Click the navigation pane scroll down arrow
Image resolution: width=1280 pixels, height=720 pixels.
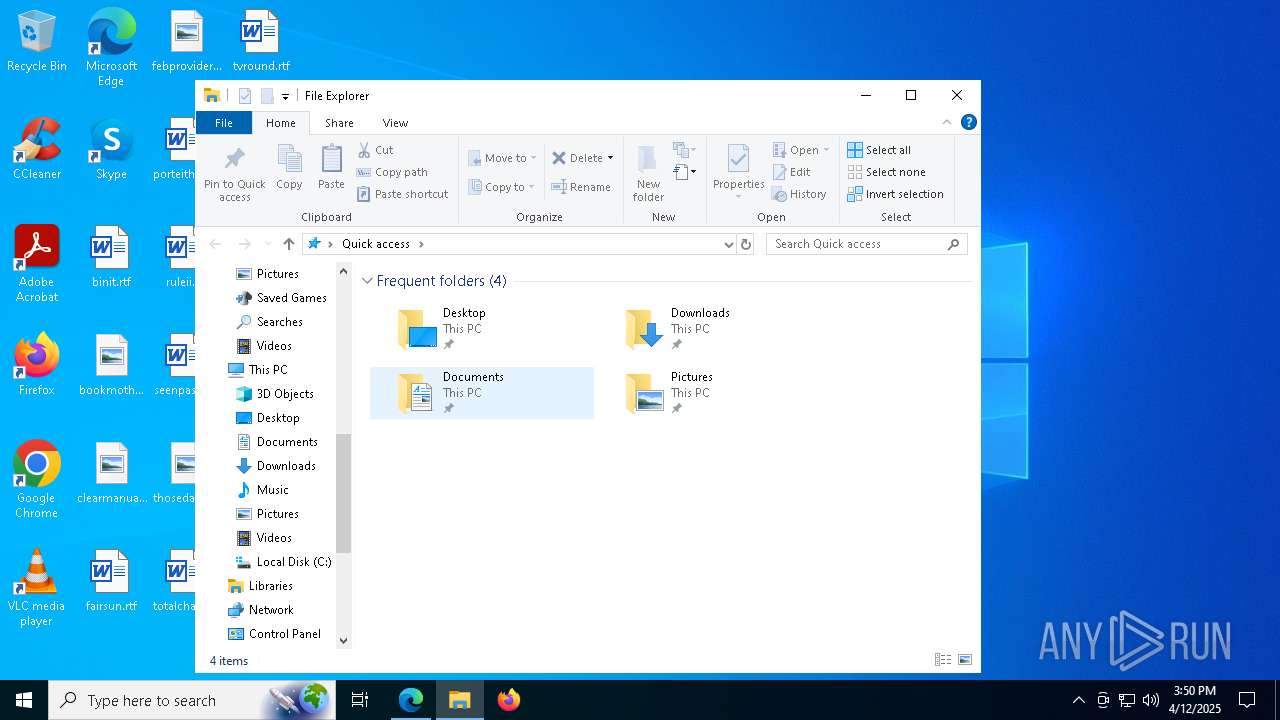pyautogui.click(x=344, y=641)
